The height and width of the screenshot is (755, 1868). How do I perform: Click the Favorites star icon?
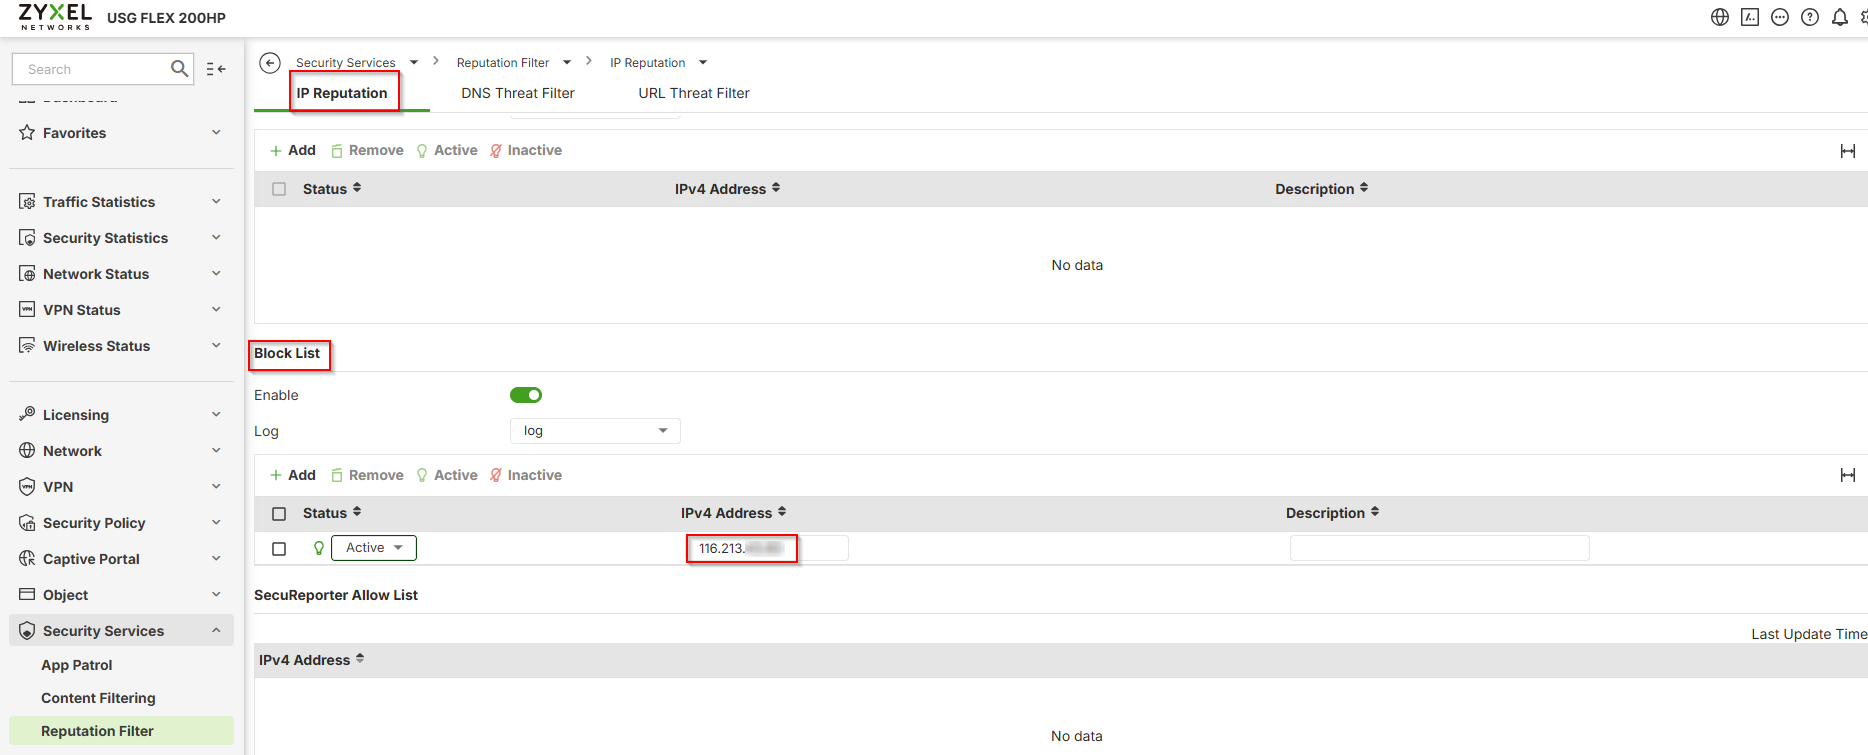point(27,132)
